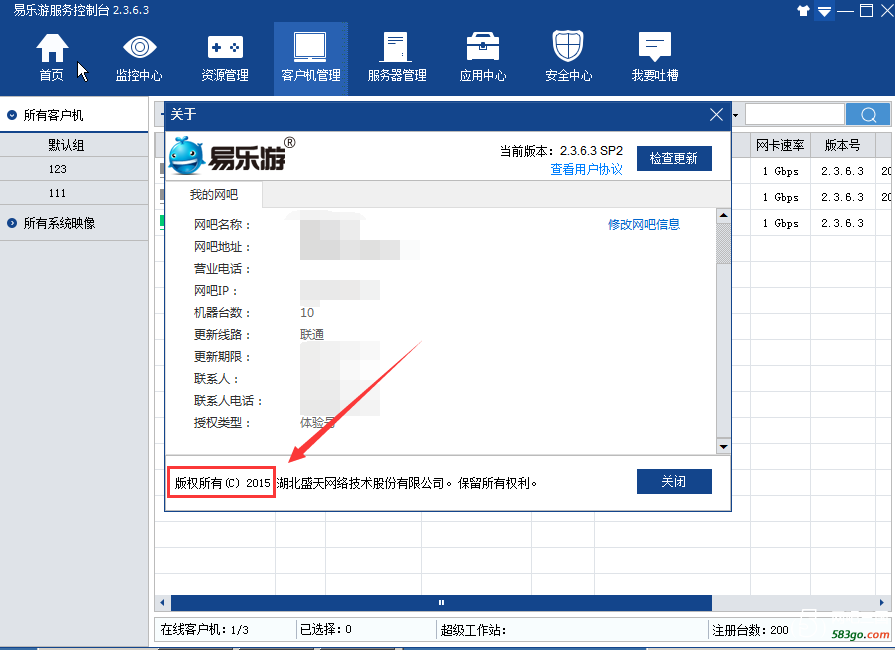Viewport: 895px width, 650px height.
Task: Click the magnifier search button
Action: point(868,115)
